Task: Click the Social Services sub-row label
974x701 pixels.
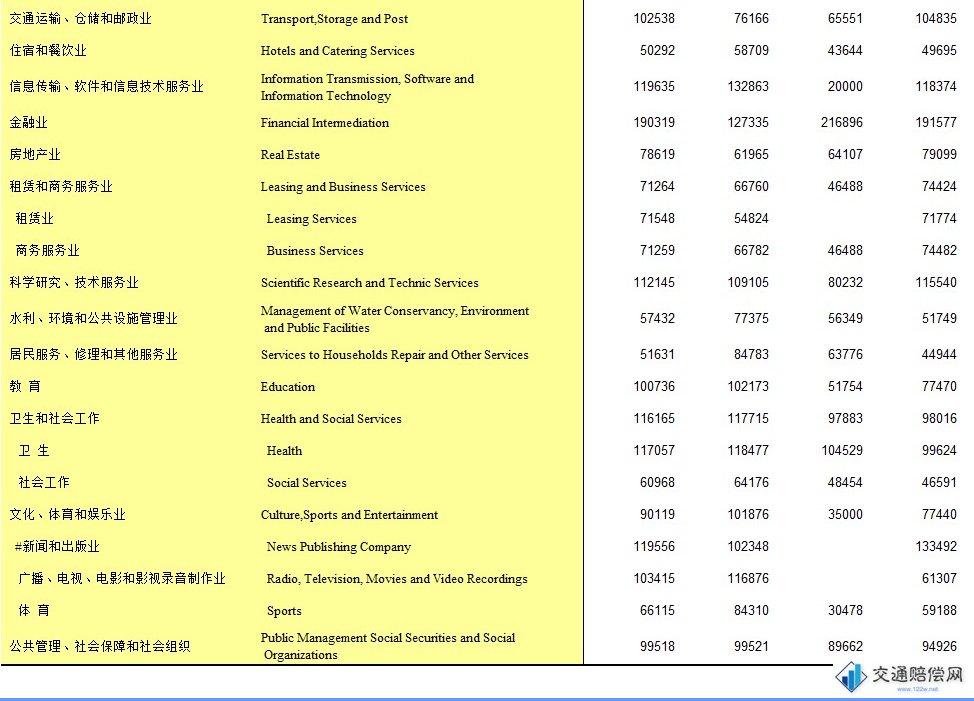Action: [x=306, y=482]
